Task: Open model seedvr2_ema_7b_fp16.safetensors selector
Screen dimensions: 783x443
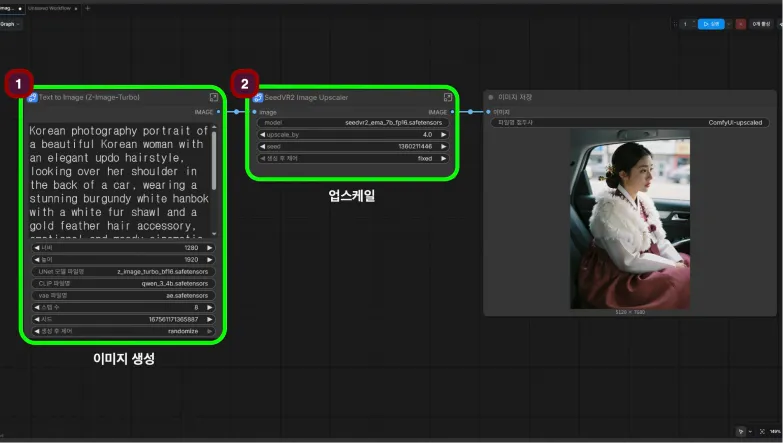Action: [353, 123]
